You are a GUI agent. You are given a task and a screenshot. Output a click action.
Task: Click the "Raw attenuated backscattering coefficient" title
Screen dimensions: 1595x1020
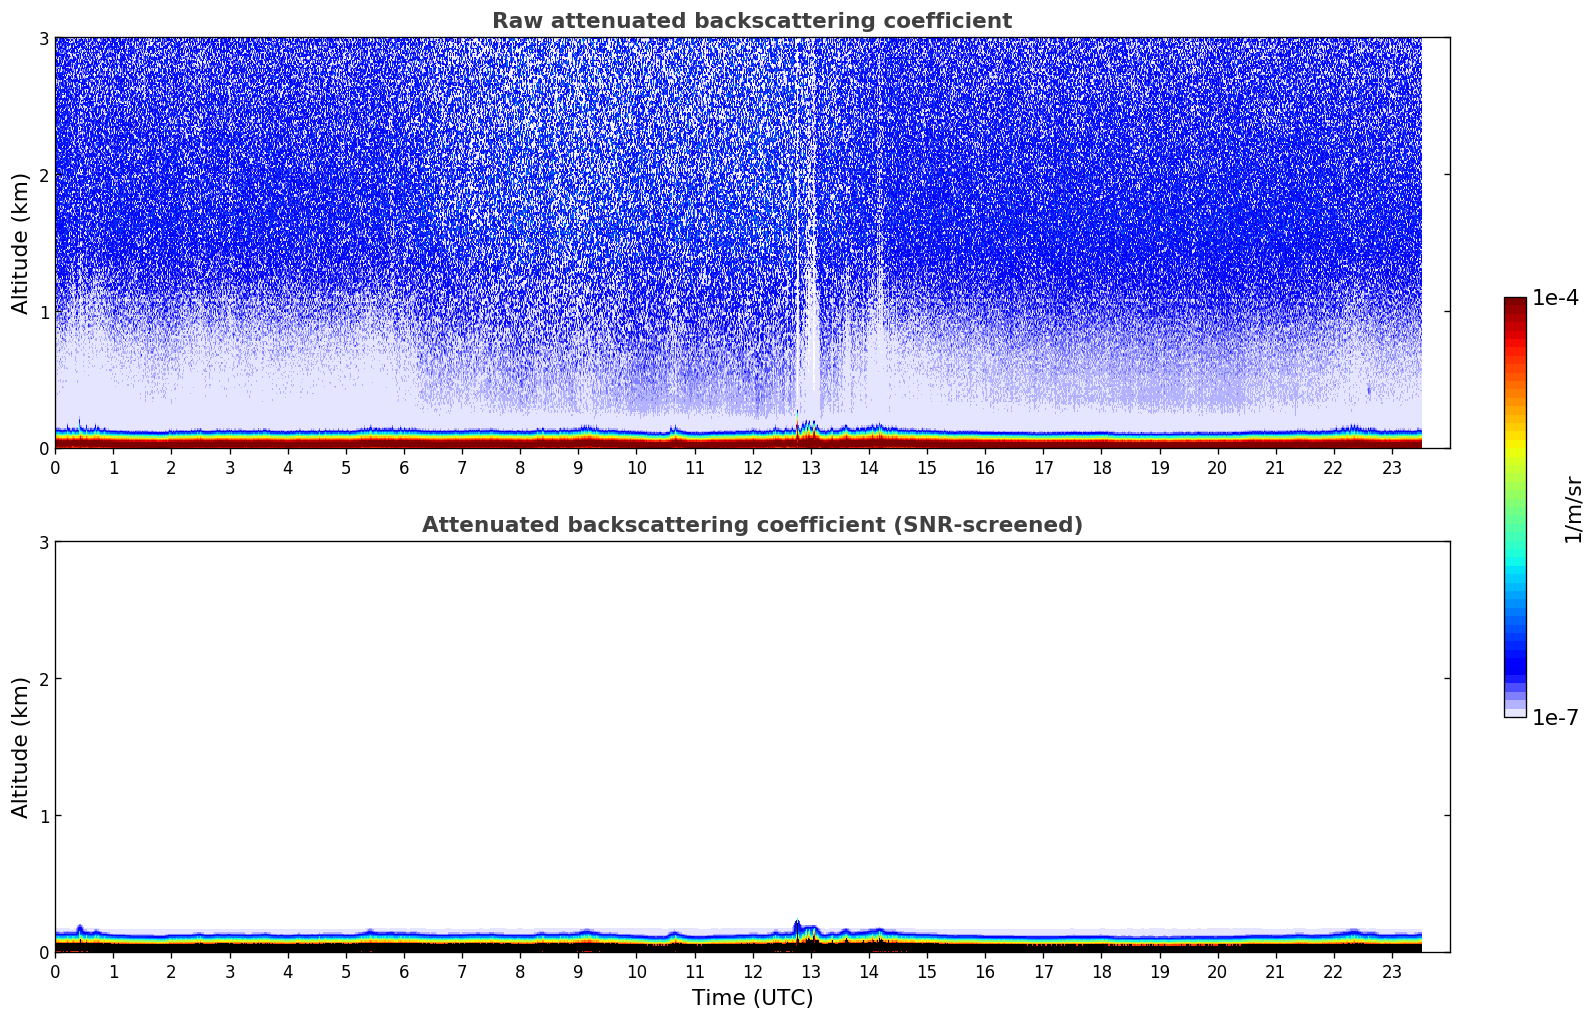coord(751,21)
